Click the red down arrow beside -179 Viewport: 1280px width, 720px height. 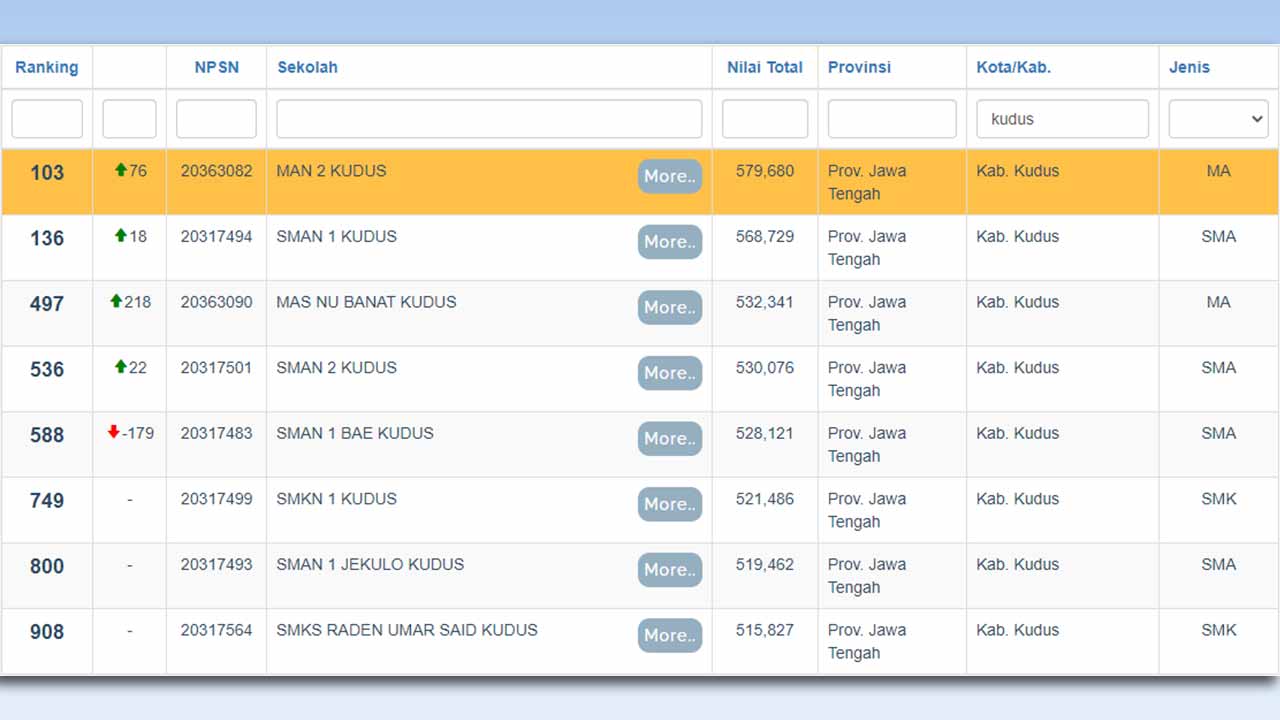[114, 433]
